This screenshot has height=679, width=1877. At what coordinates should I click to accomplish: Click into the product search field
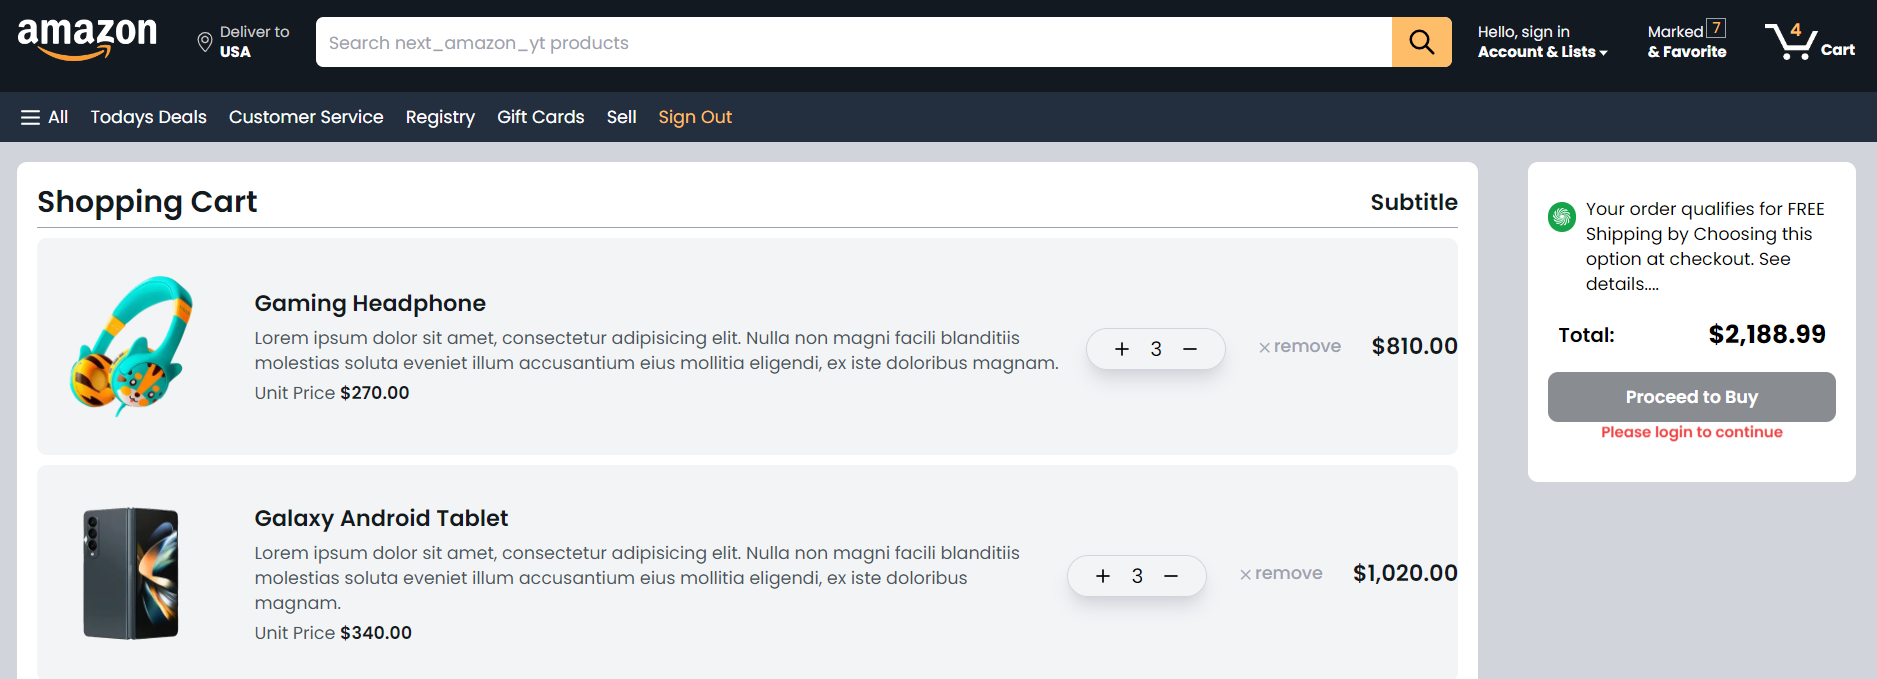(854, 42)
